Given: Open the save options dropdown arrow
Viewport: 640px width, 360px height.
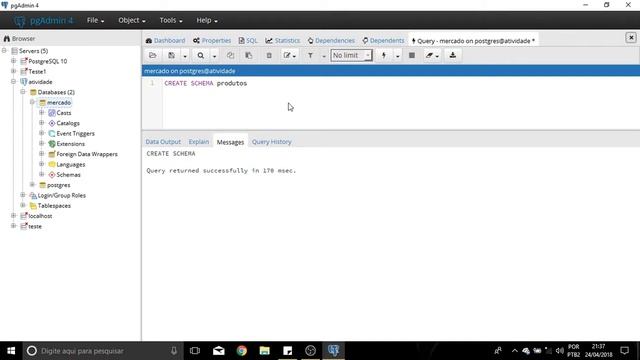Looking at the screenshot, I should pos(184,56).
